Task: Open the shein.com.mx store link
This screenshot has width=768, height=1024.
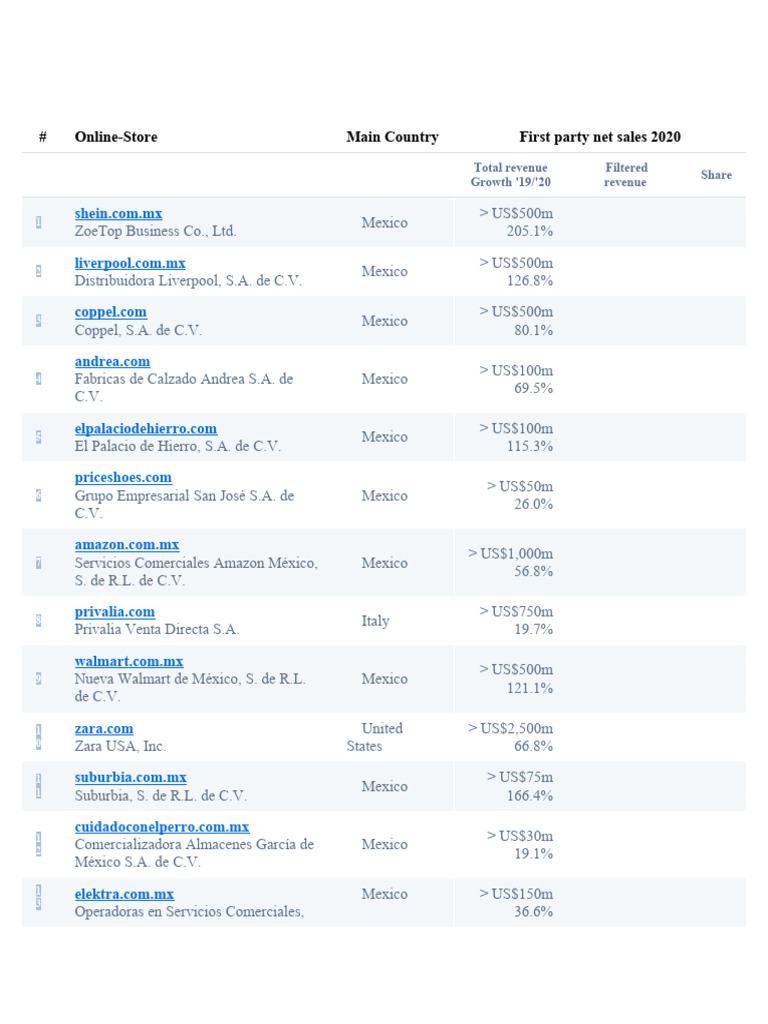Action: pos(118,213)
